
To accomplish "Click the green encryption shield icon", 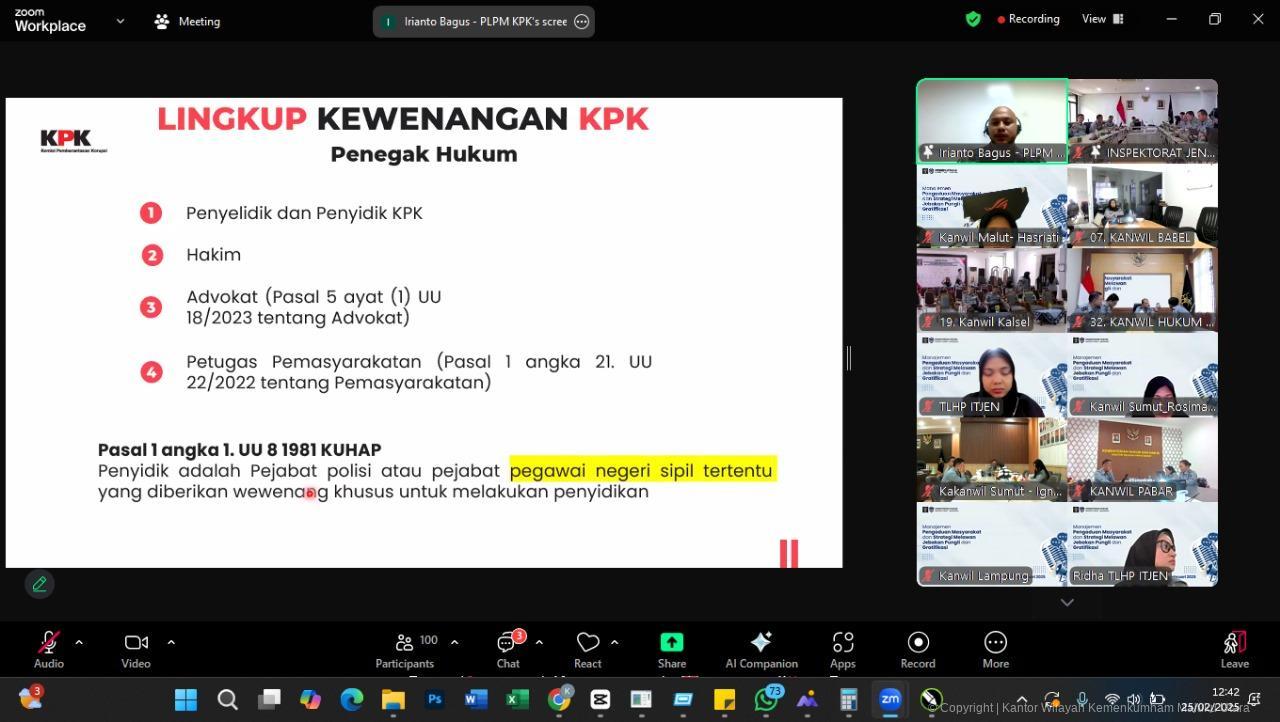I will coord(973,19).
